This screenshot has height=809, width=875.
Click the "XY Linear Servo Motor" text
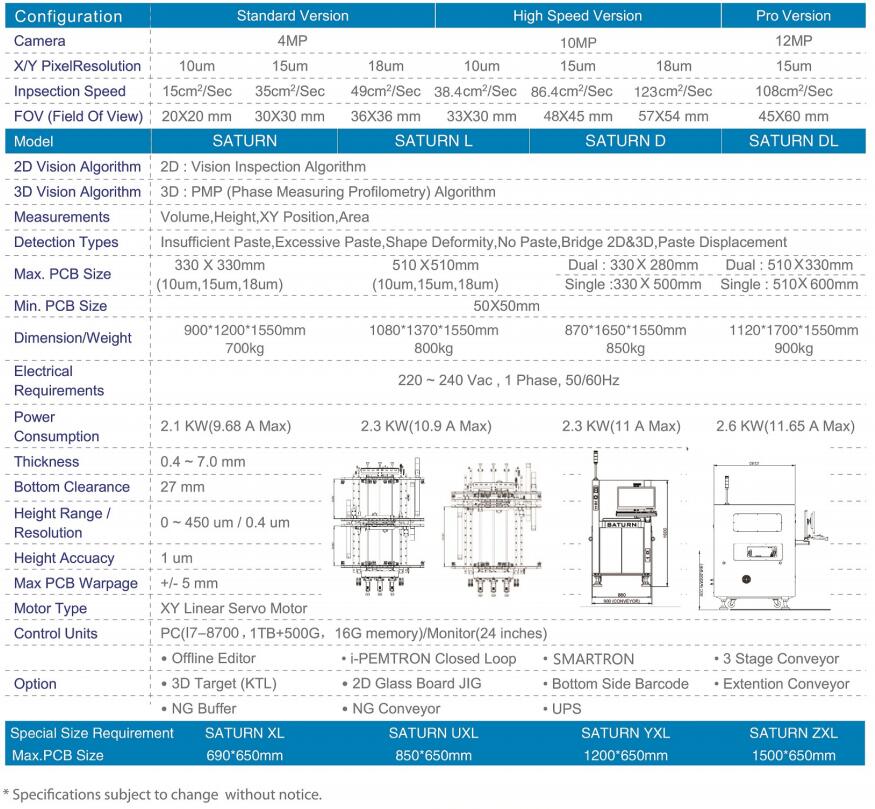233,609
